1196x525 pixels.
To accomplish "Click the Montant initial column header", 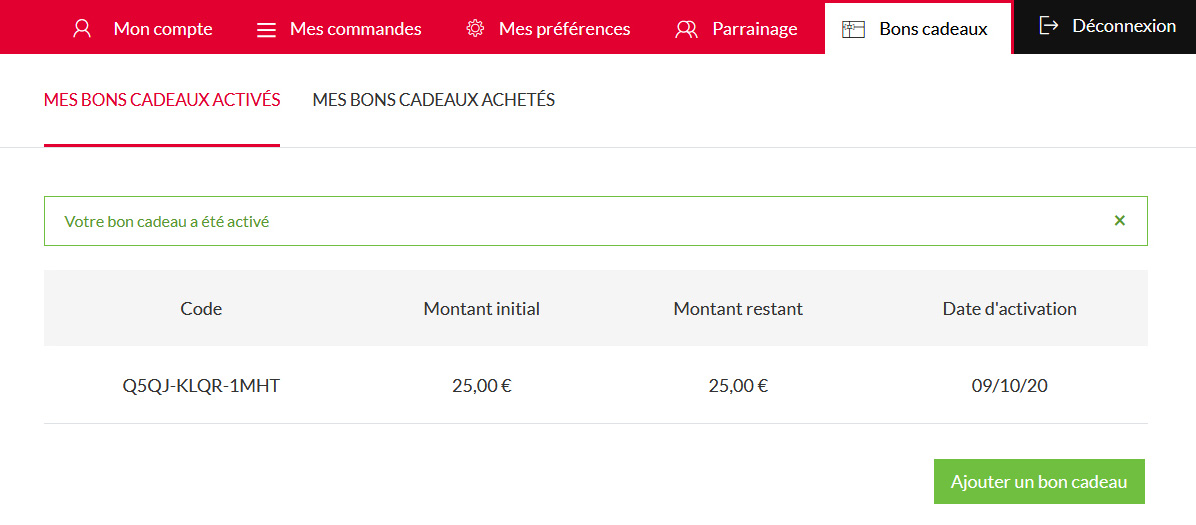I will pyautogui.click(x=482, y=309).
